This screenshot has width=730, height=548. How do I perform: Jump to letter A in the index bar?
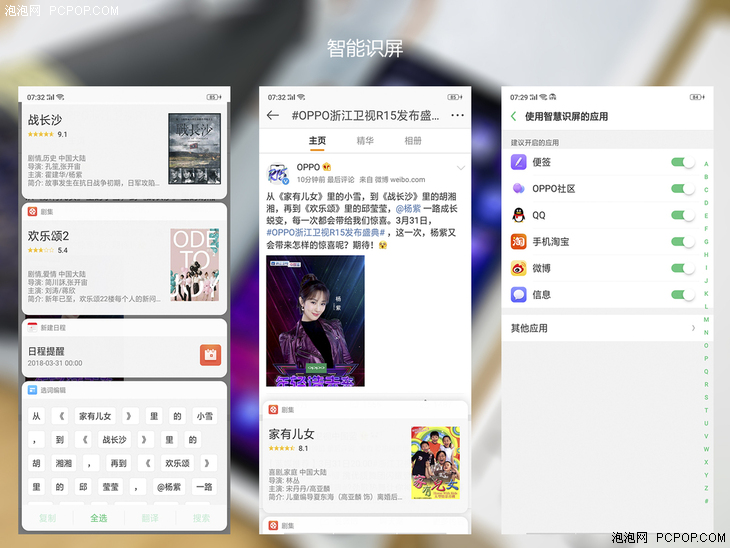706,164
